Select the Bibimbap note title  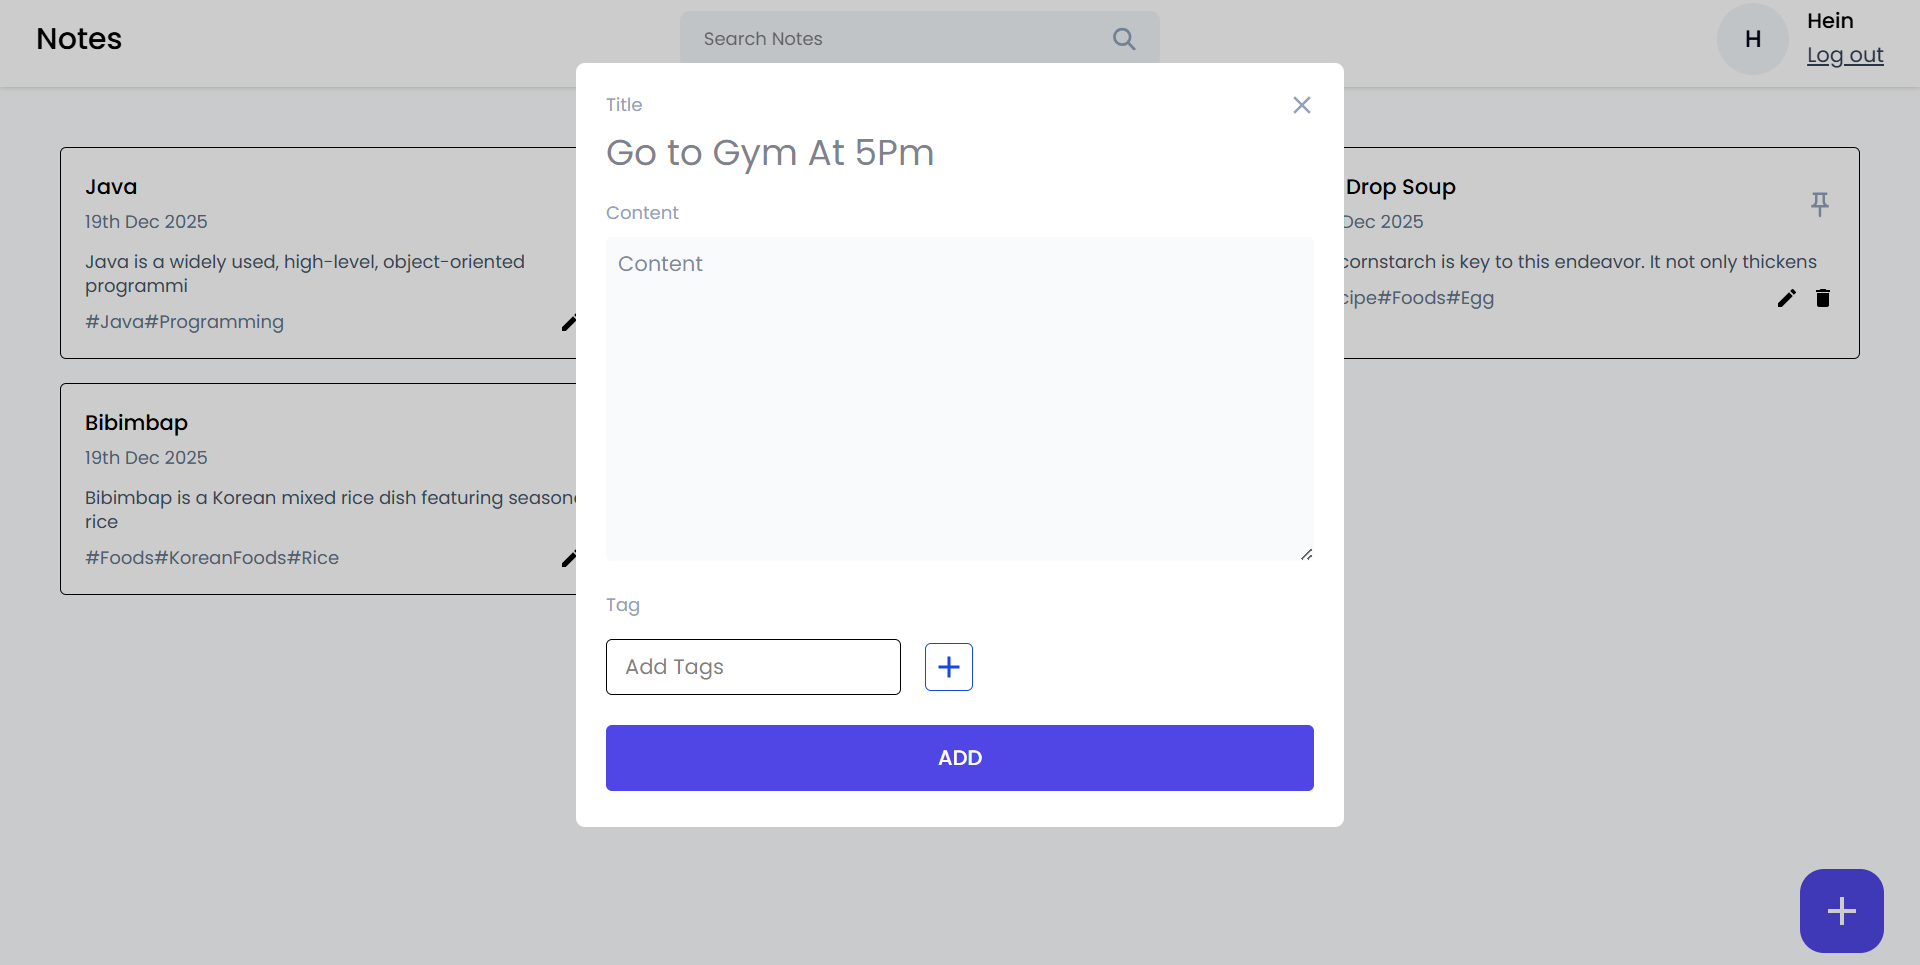pos(136,423)
